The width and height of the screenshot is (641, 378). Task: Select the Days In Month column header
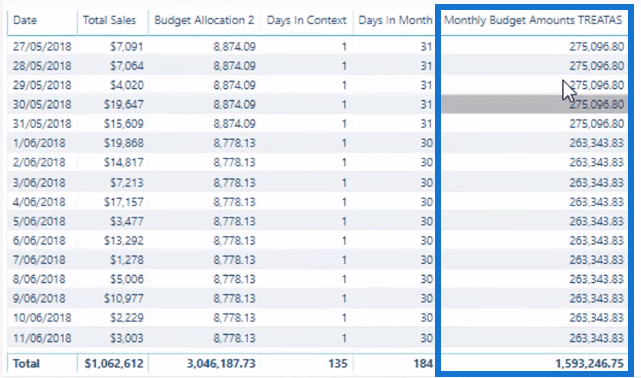(x=395, y=20)
